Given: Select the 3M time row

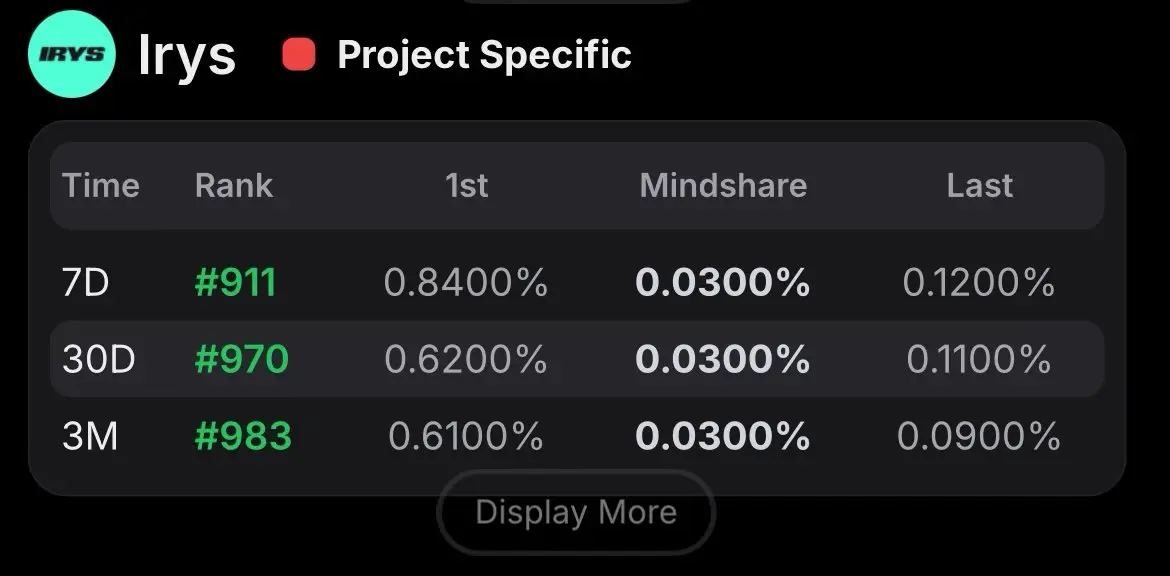Looking at the screenshot, I should click(x=577, y=436).
